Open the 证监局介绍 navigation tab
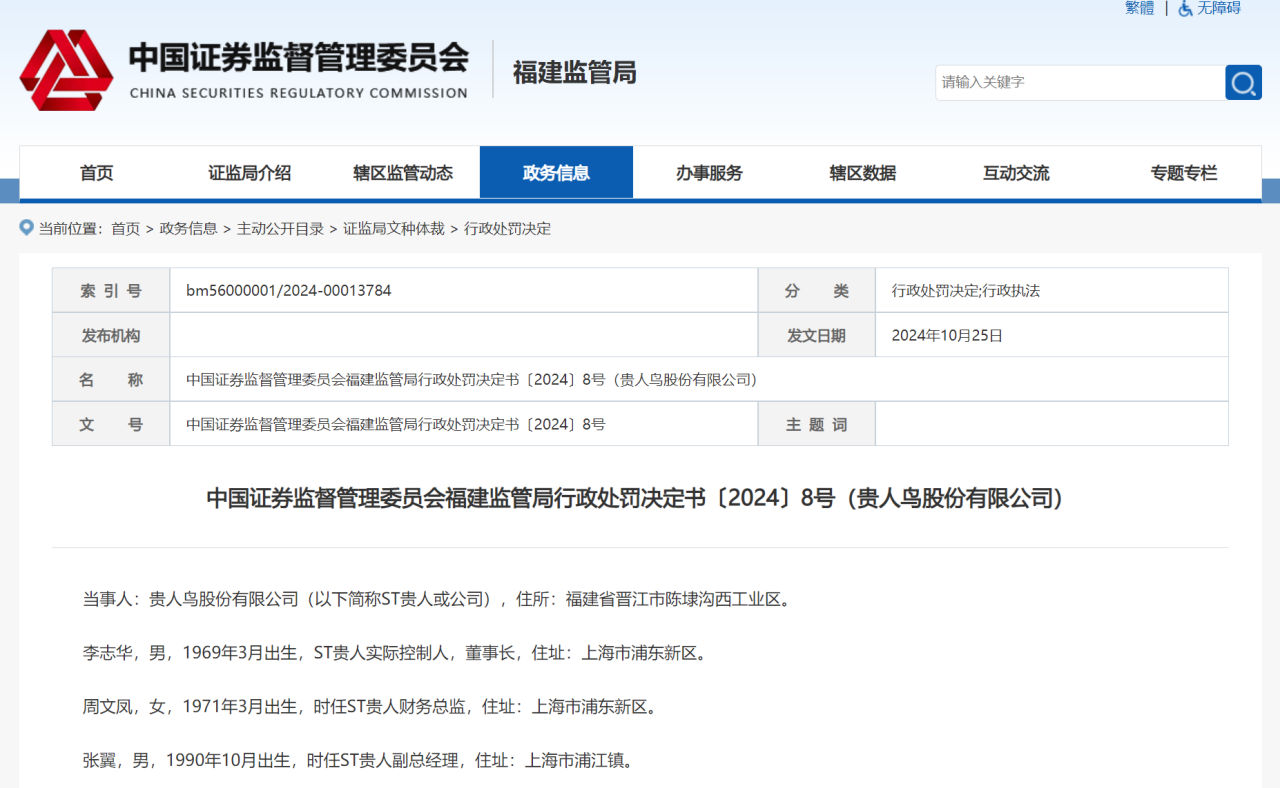Viewport: 1280px width, 788px height. coord(250,173)
